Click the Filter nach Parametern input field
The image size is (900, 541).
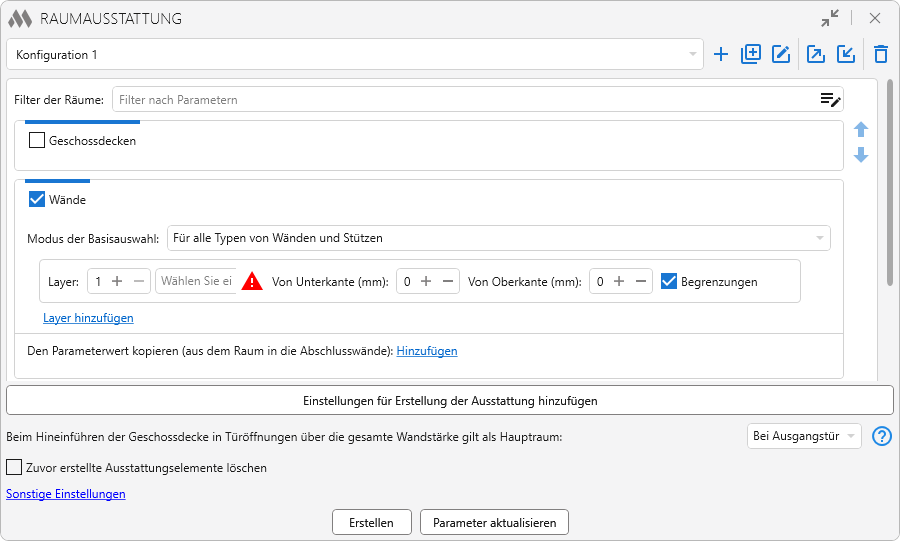click(x=460, y=99)
